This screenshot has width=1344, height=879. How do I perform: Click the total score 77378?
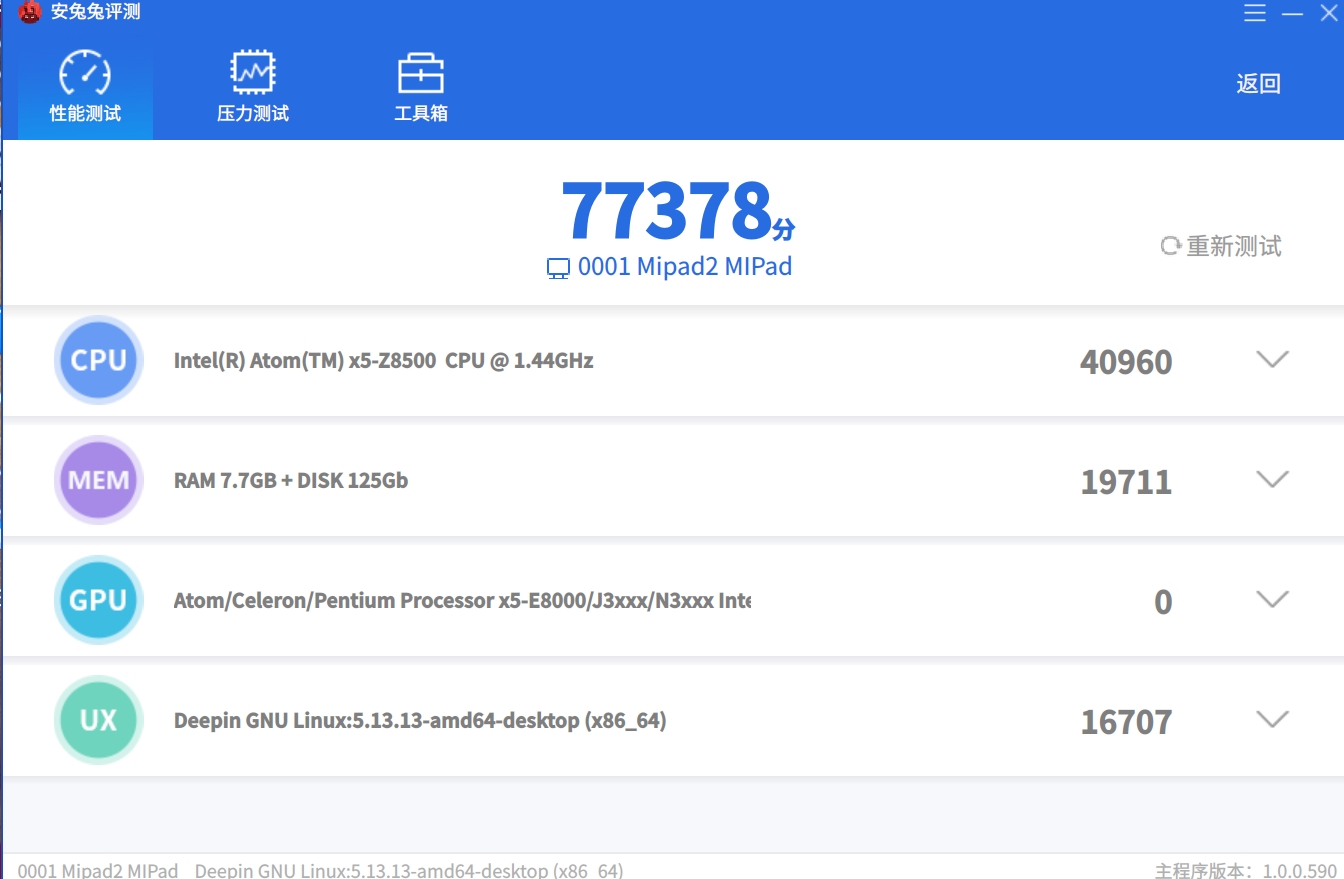click(x=667, y=211)
